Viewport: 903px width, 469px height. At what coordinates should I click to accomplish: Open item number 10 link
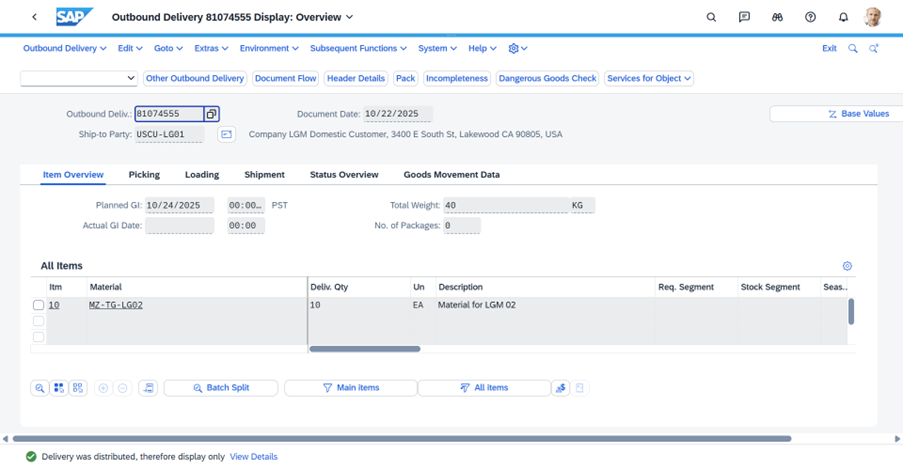(x=54, y=305)
